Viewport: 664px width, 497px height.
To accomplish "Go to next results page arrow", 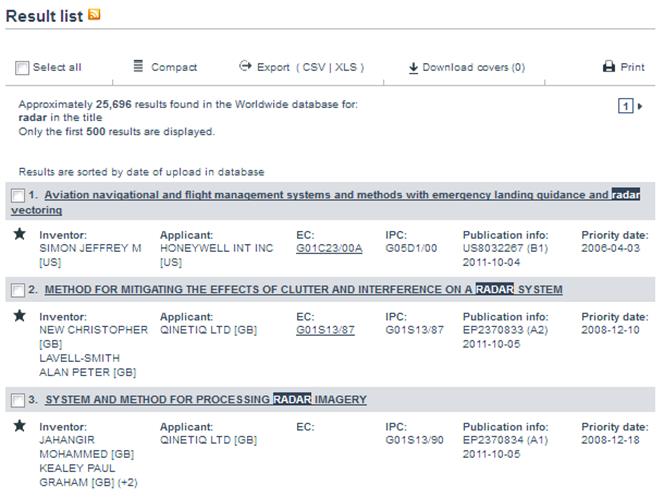I will coord(640,106).
